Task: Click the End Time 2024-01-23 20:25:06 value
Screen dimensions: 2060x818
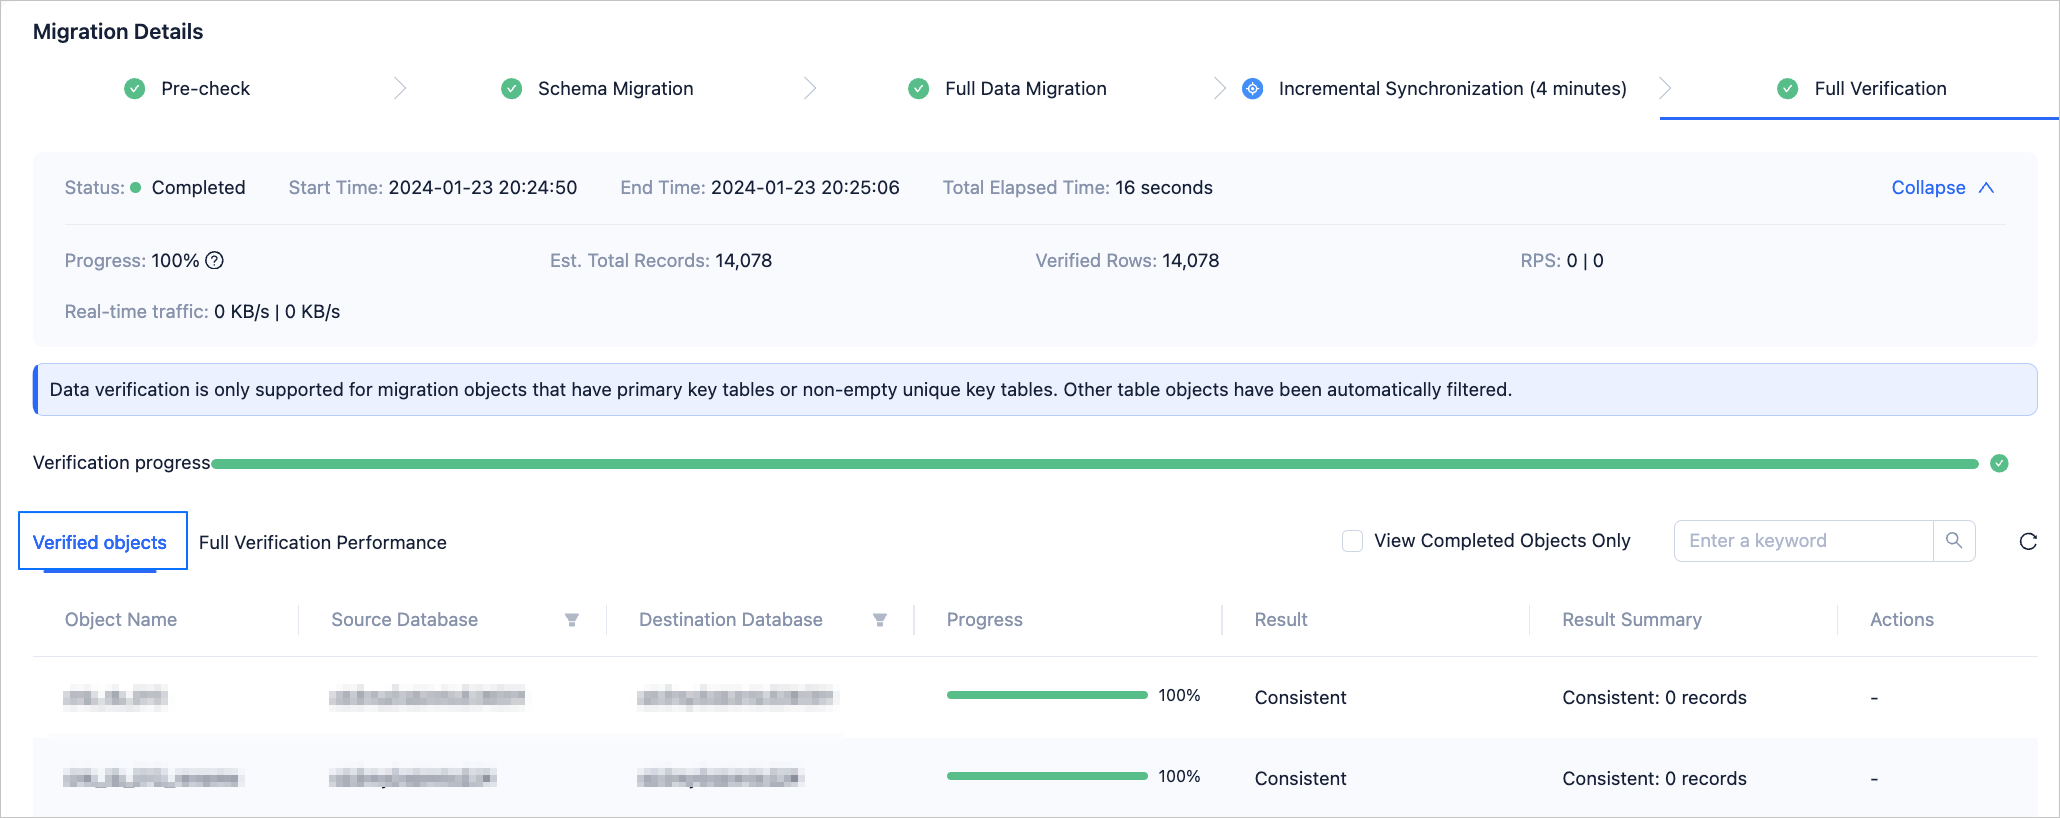Action: point(805,188)
